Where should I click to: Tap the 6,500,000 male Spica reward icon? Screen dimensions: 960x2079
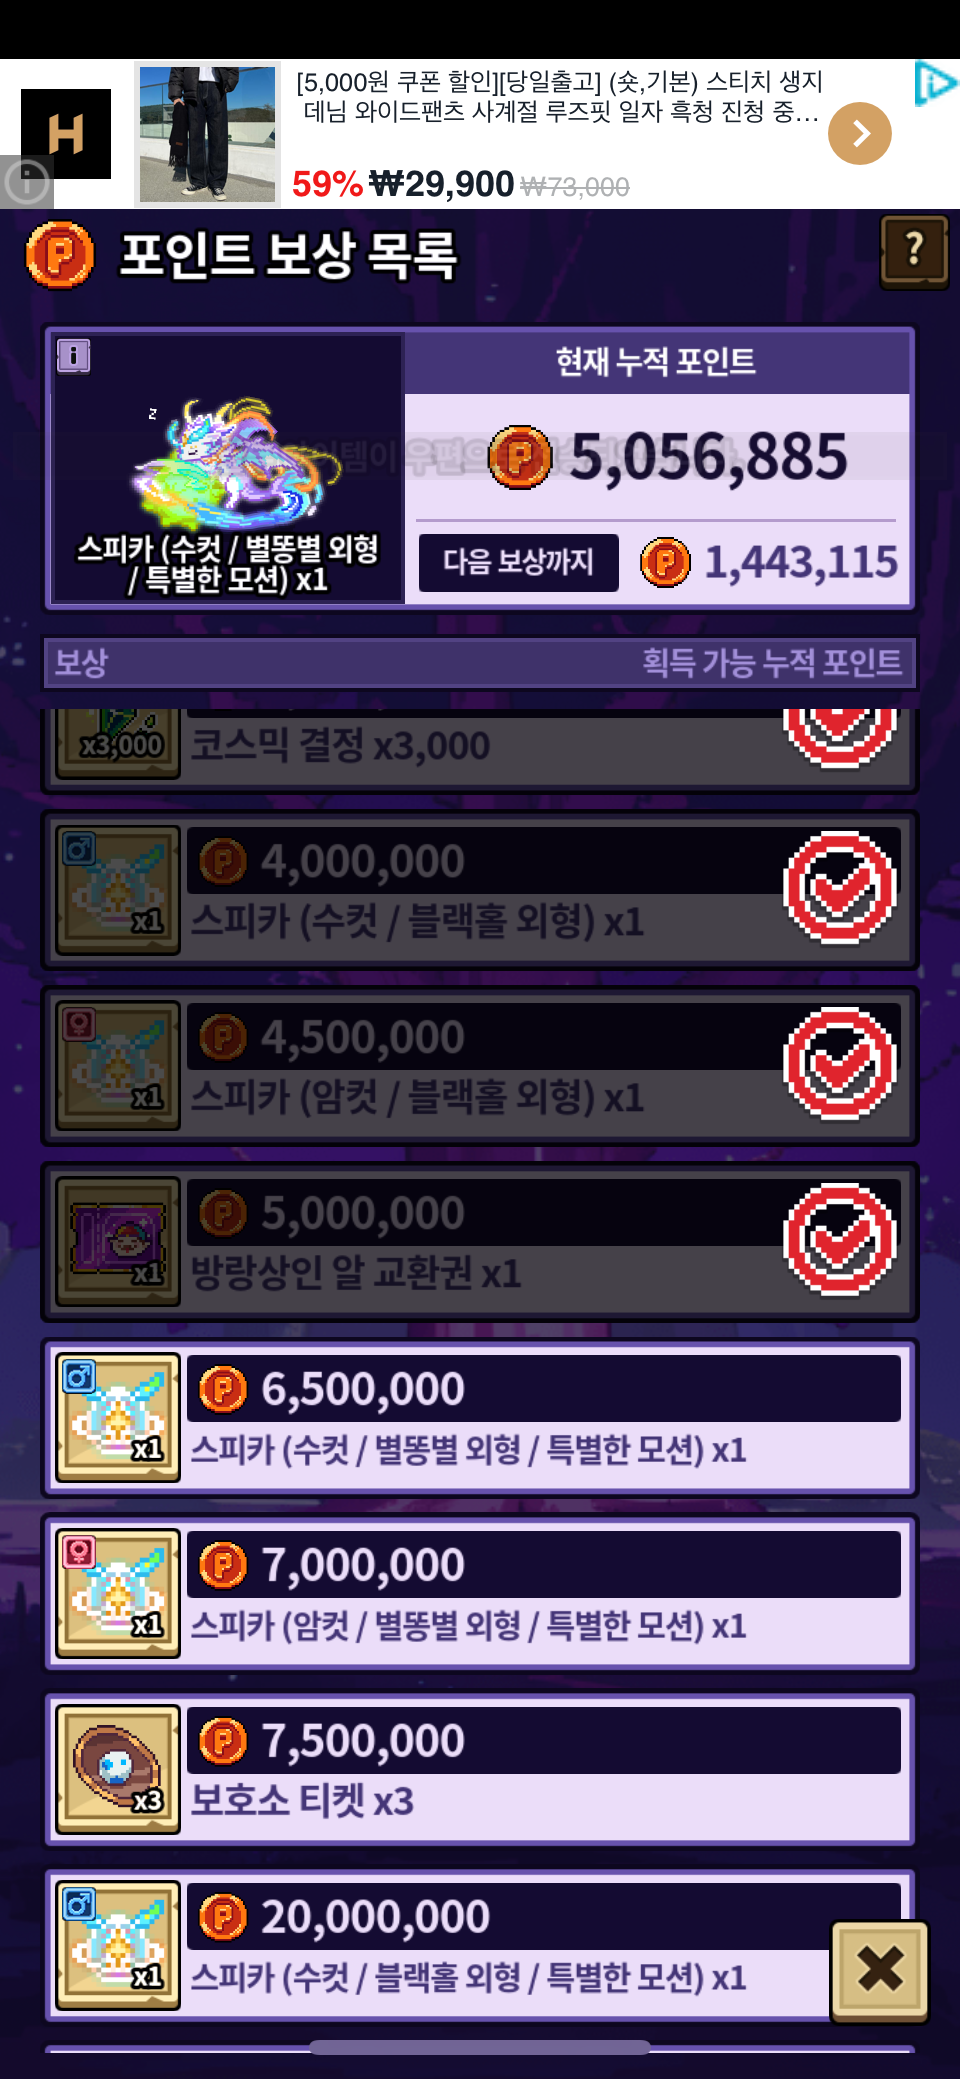click(x=118, y=1417)
